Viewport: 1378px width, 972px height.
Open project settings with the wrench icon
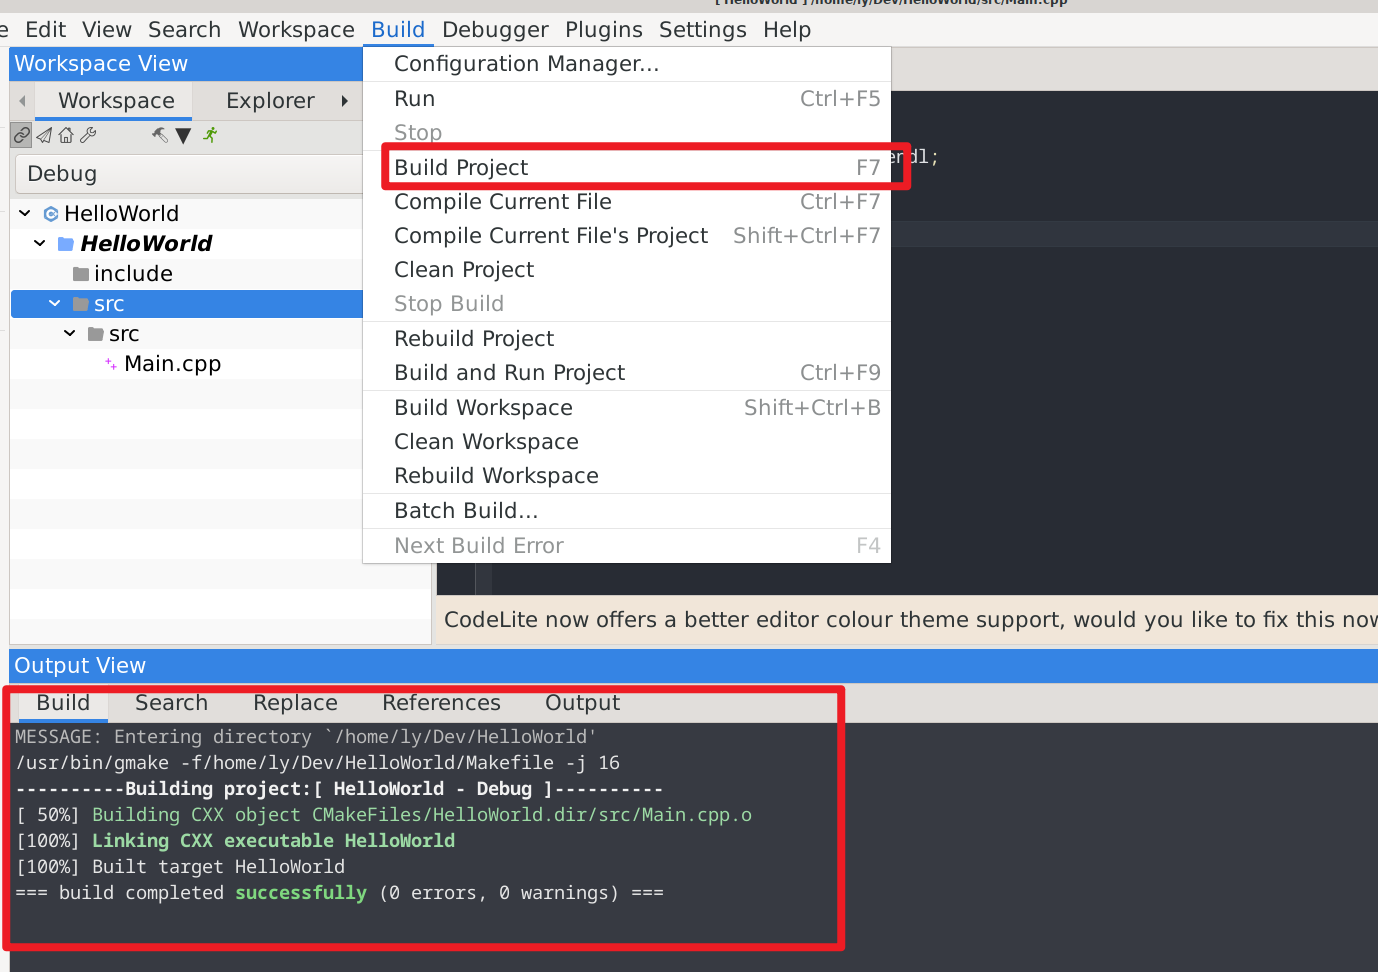click(88, 135)
